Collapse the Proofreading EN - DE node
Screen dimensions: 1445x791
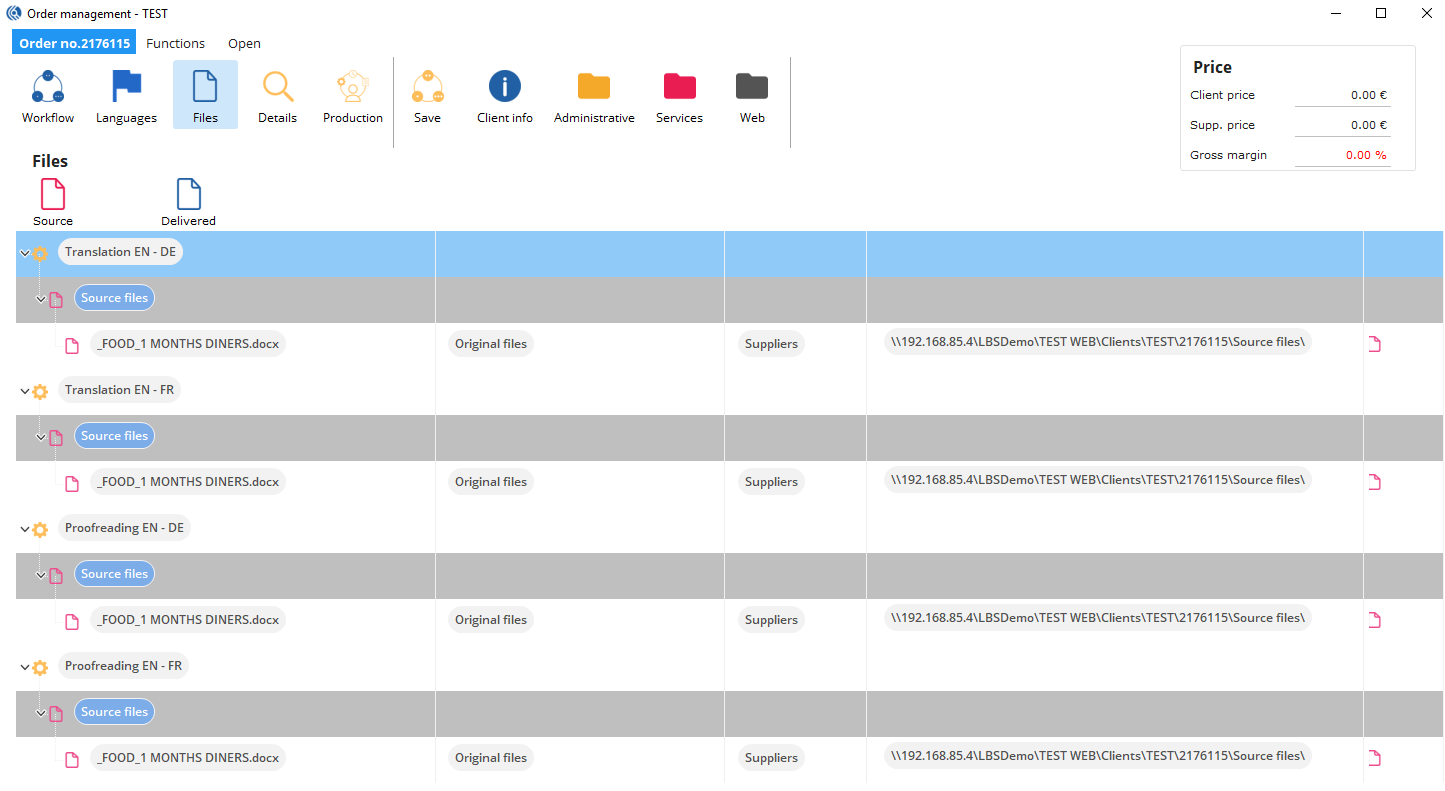(x=25, y=530)
